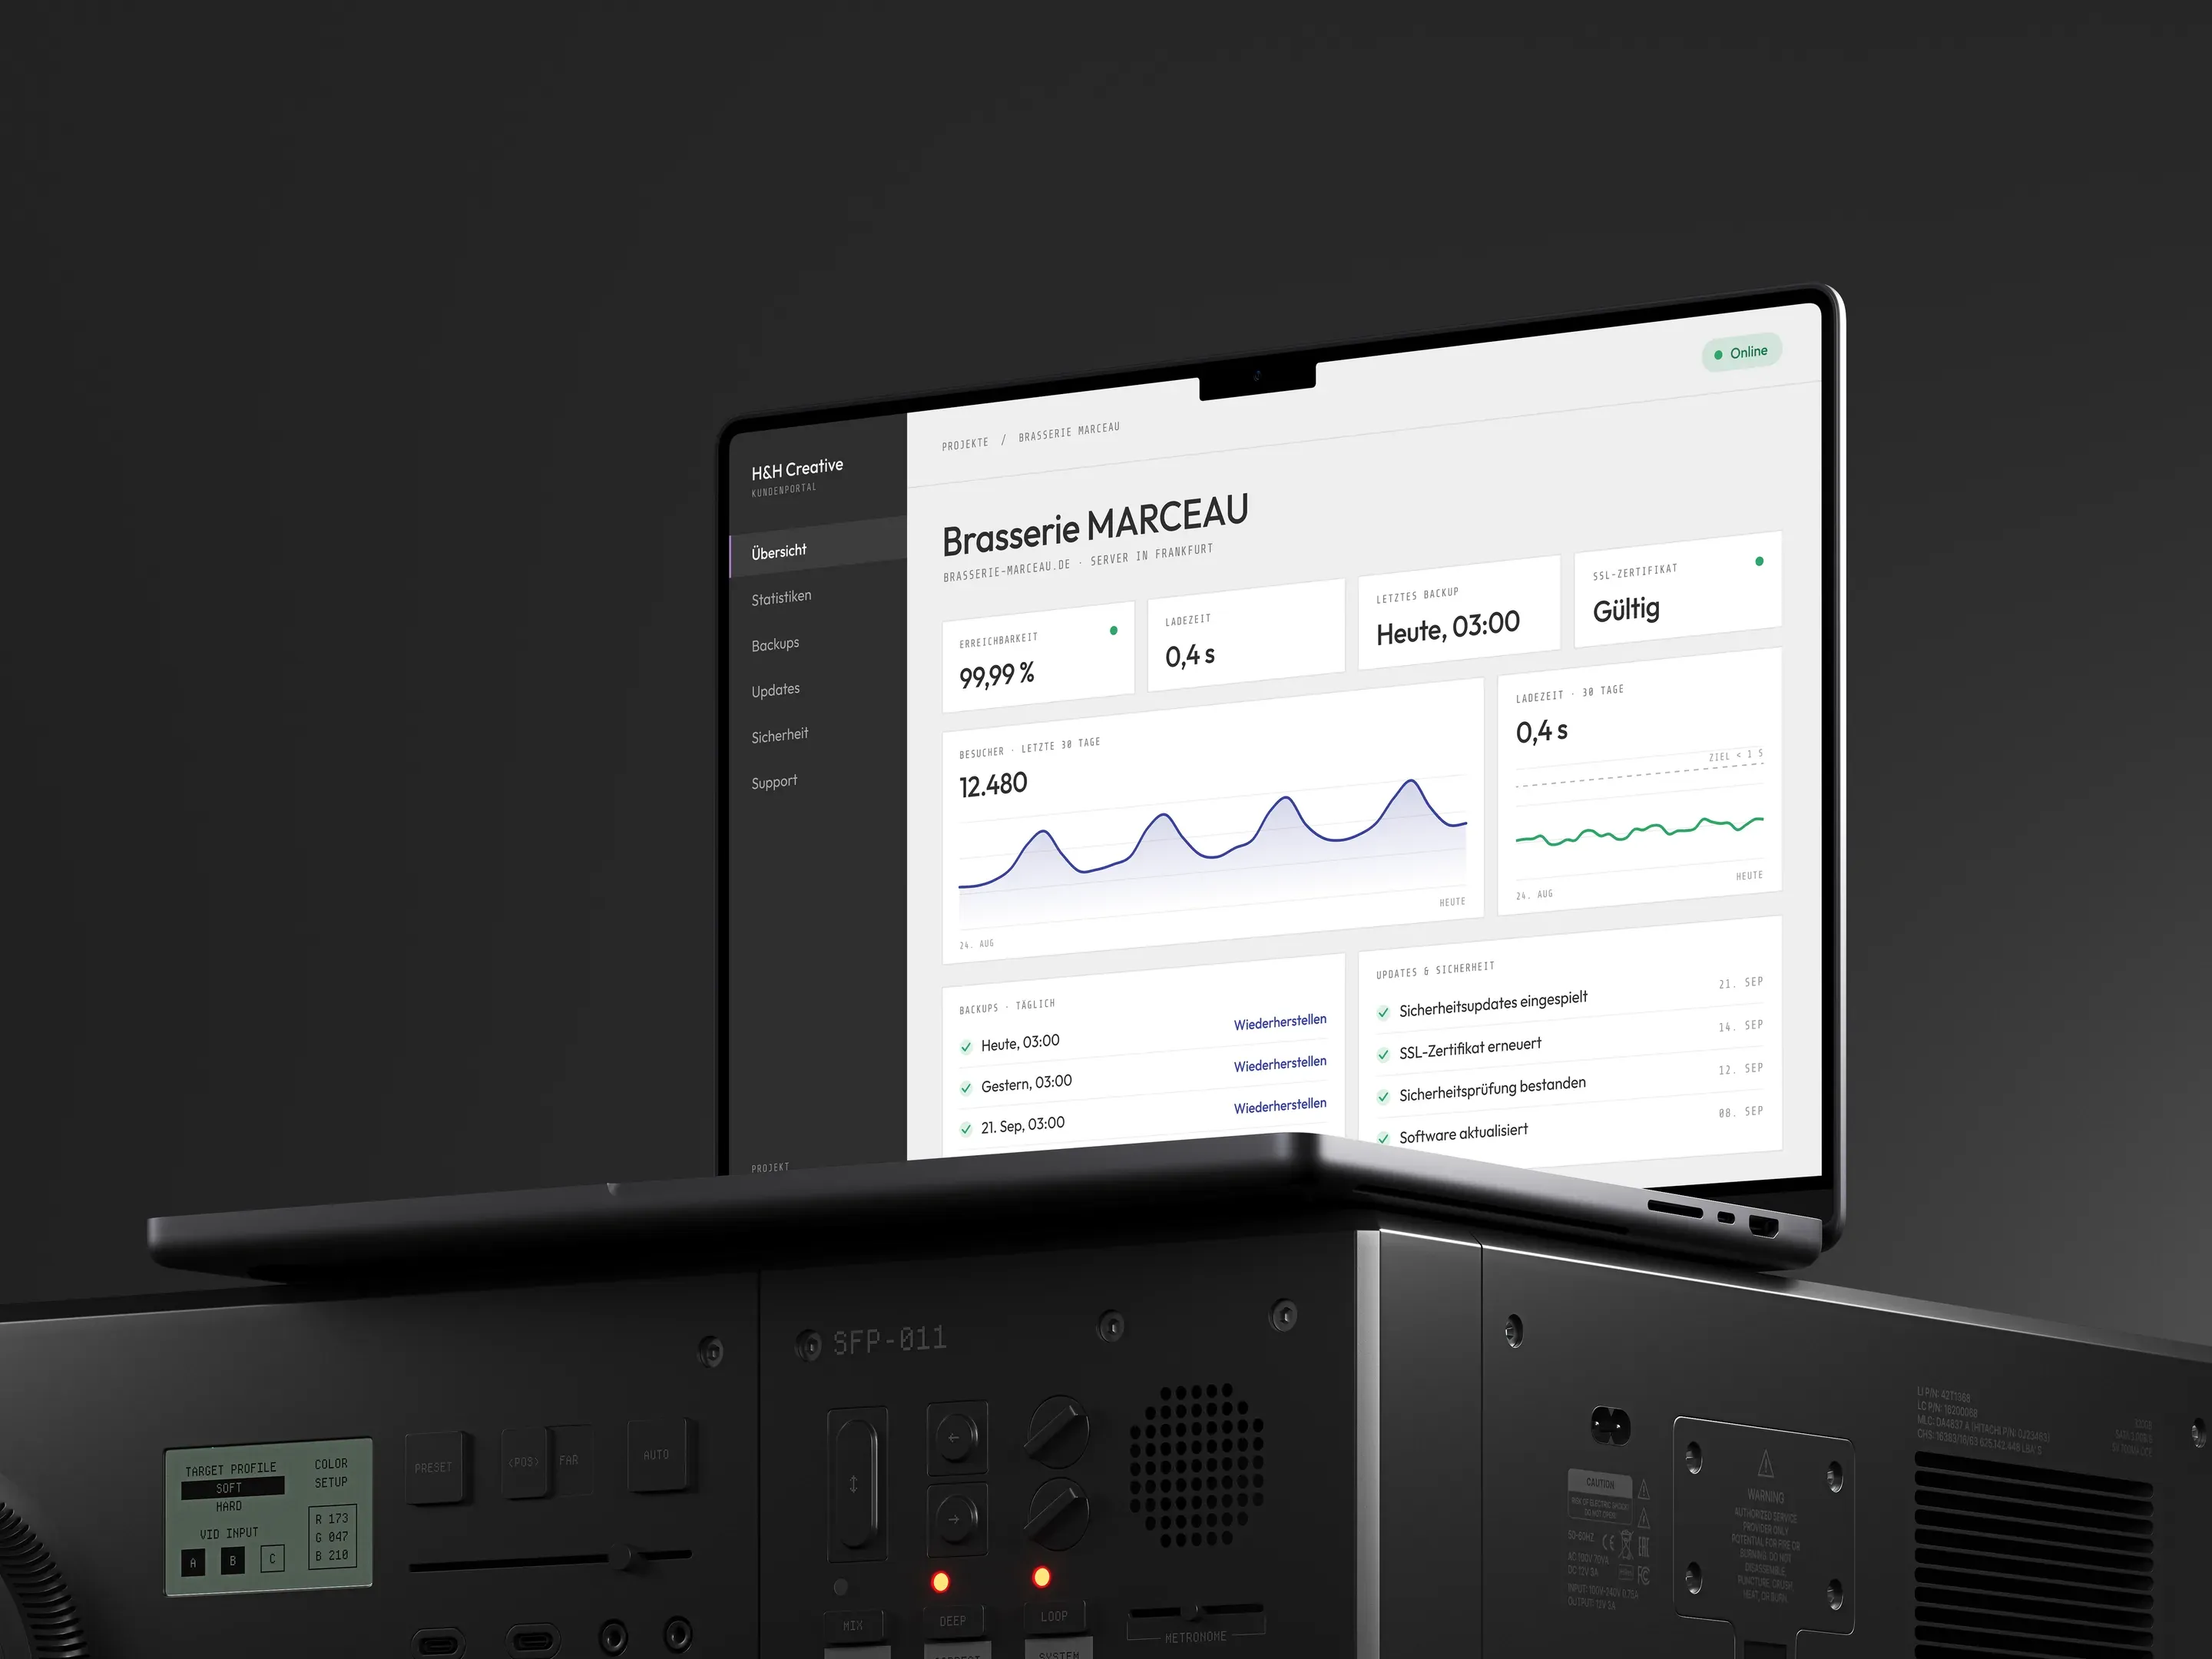The width and height of the screenshot is (2212, 1659).
Task: Open the Support sidebar entry
Action: coord(774,781)
